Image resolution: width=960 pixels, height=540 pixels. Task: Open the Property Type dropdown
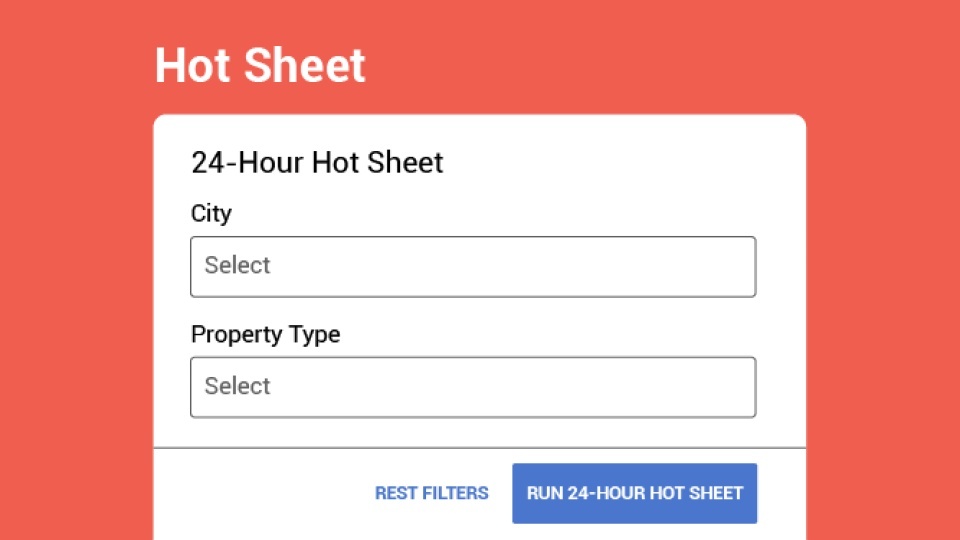click(x=472, y=387)
